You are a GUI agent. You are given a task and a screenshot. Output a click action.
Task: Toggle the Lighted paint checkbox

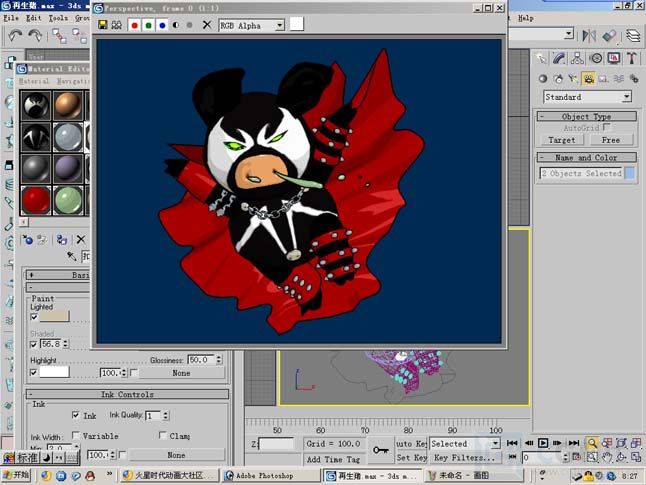point(34,317)
